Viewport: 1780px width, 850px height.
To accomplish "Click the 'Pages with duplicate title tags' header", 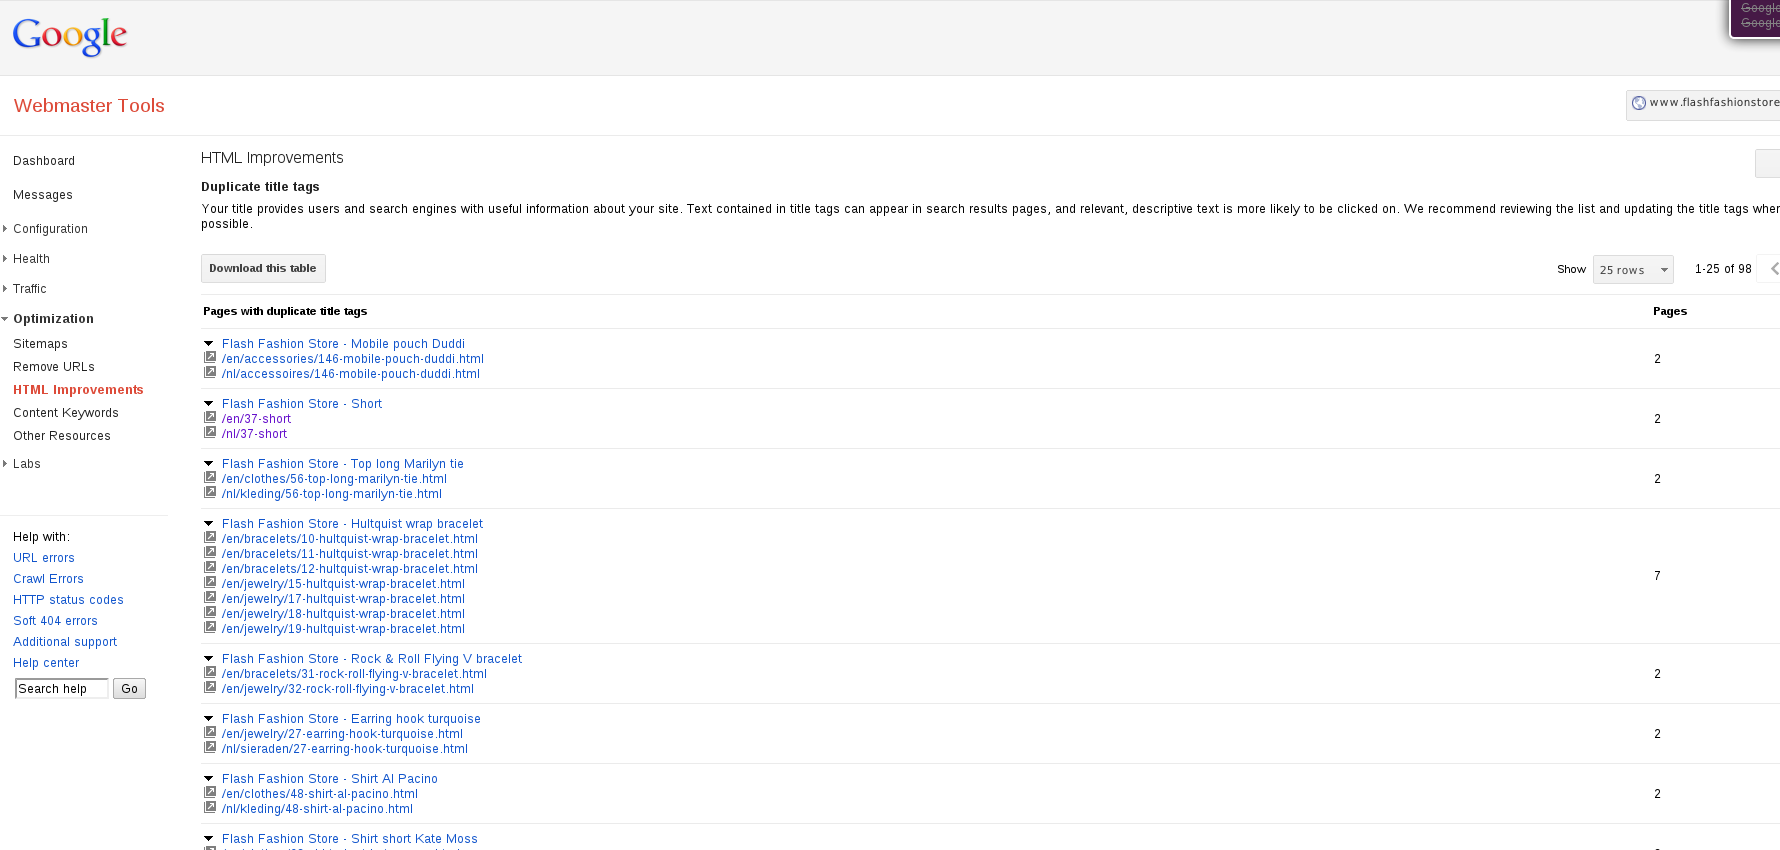I will point(285,311).
